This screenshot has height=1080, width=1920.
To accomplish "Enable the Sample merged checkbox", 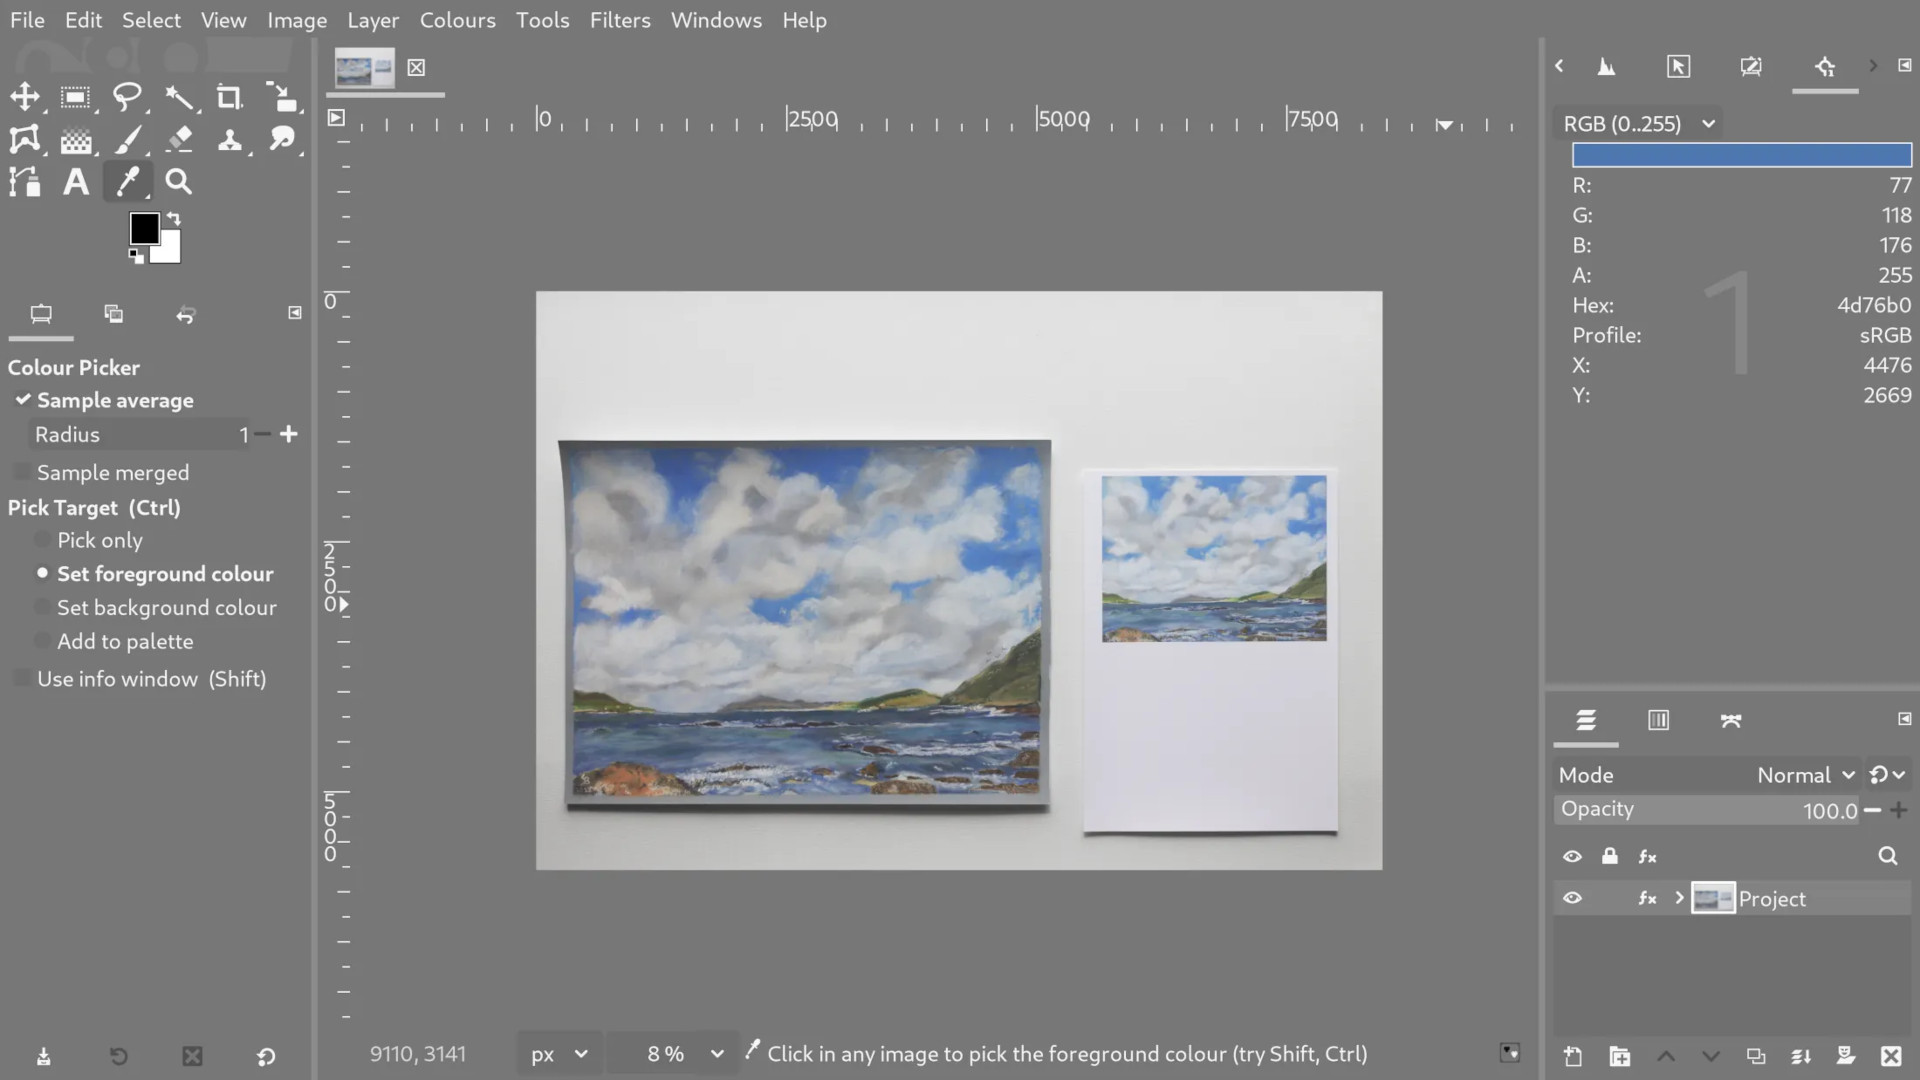I will (21, 472).
